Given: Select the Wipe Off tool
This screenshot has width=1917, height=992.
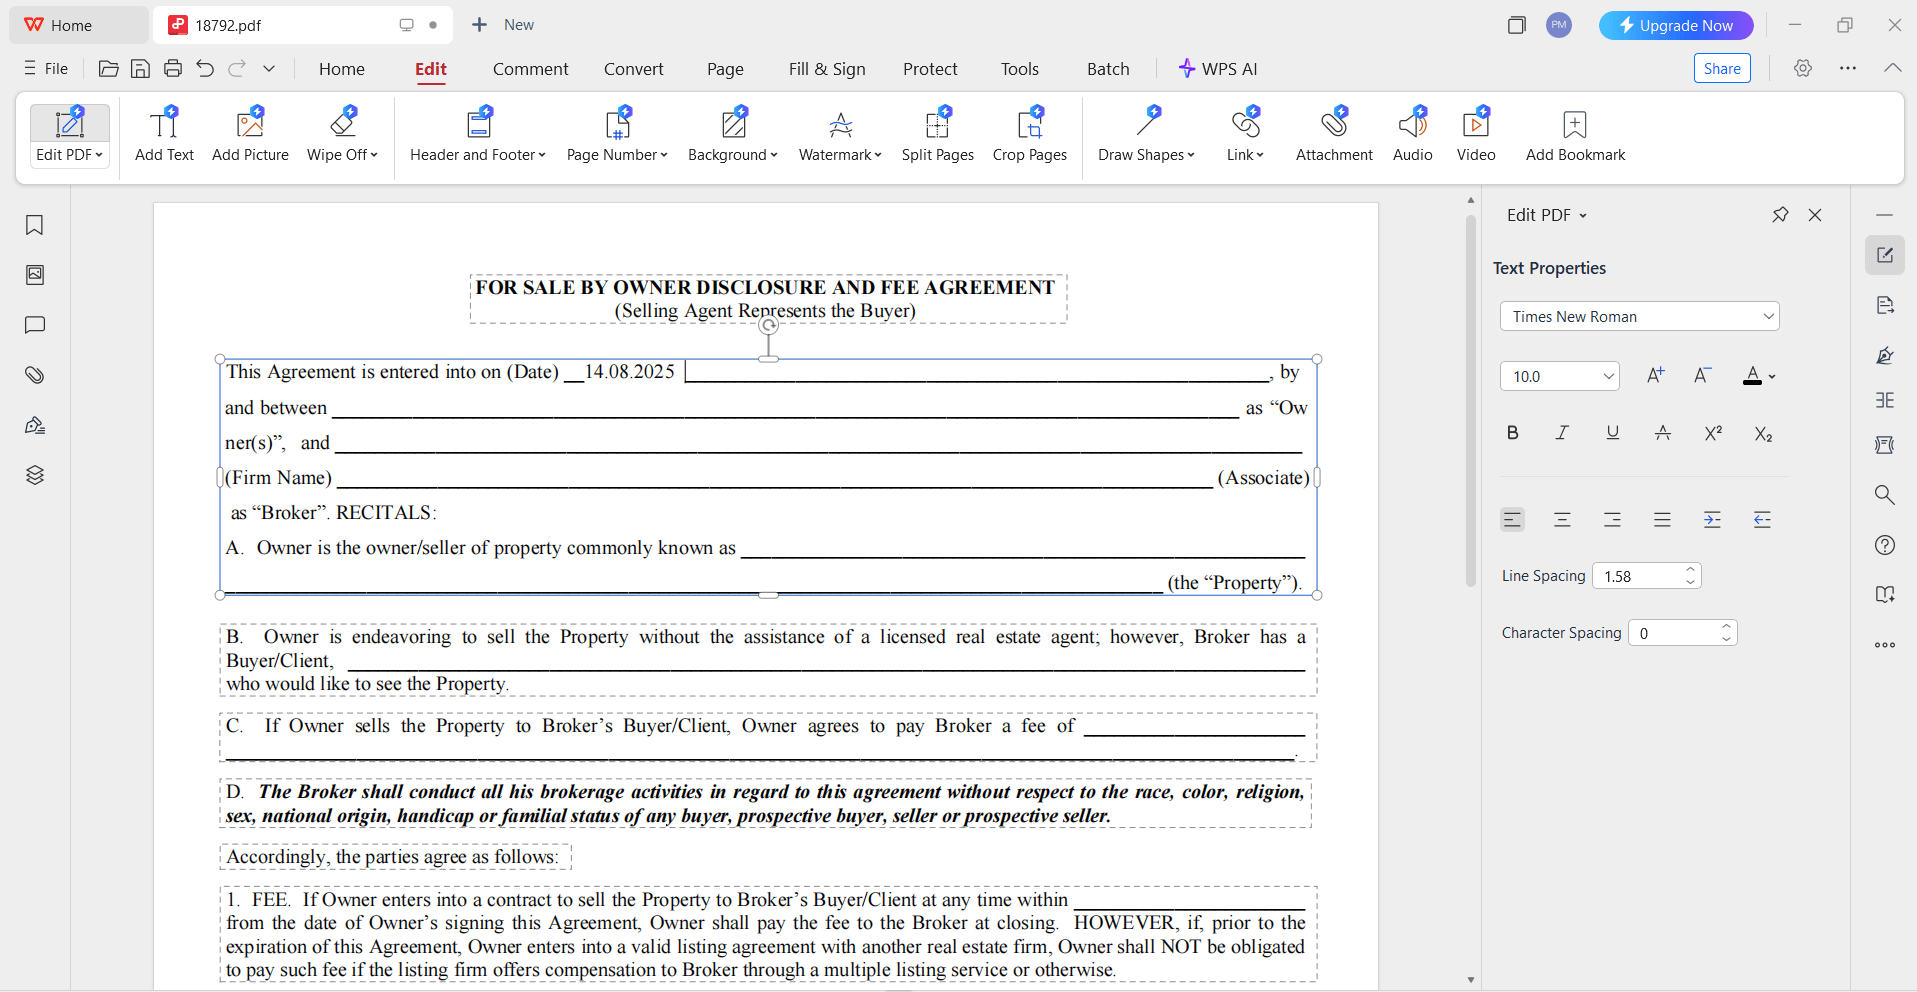Looking at the screenshot, I should [340, 133].
